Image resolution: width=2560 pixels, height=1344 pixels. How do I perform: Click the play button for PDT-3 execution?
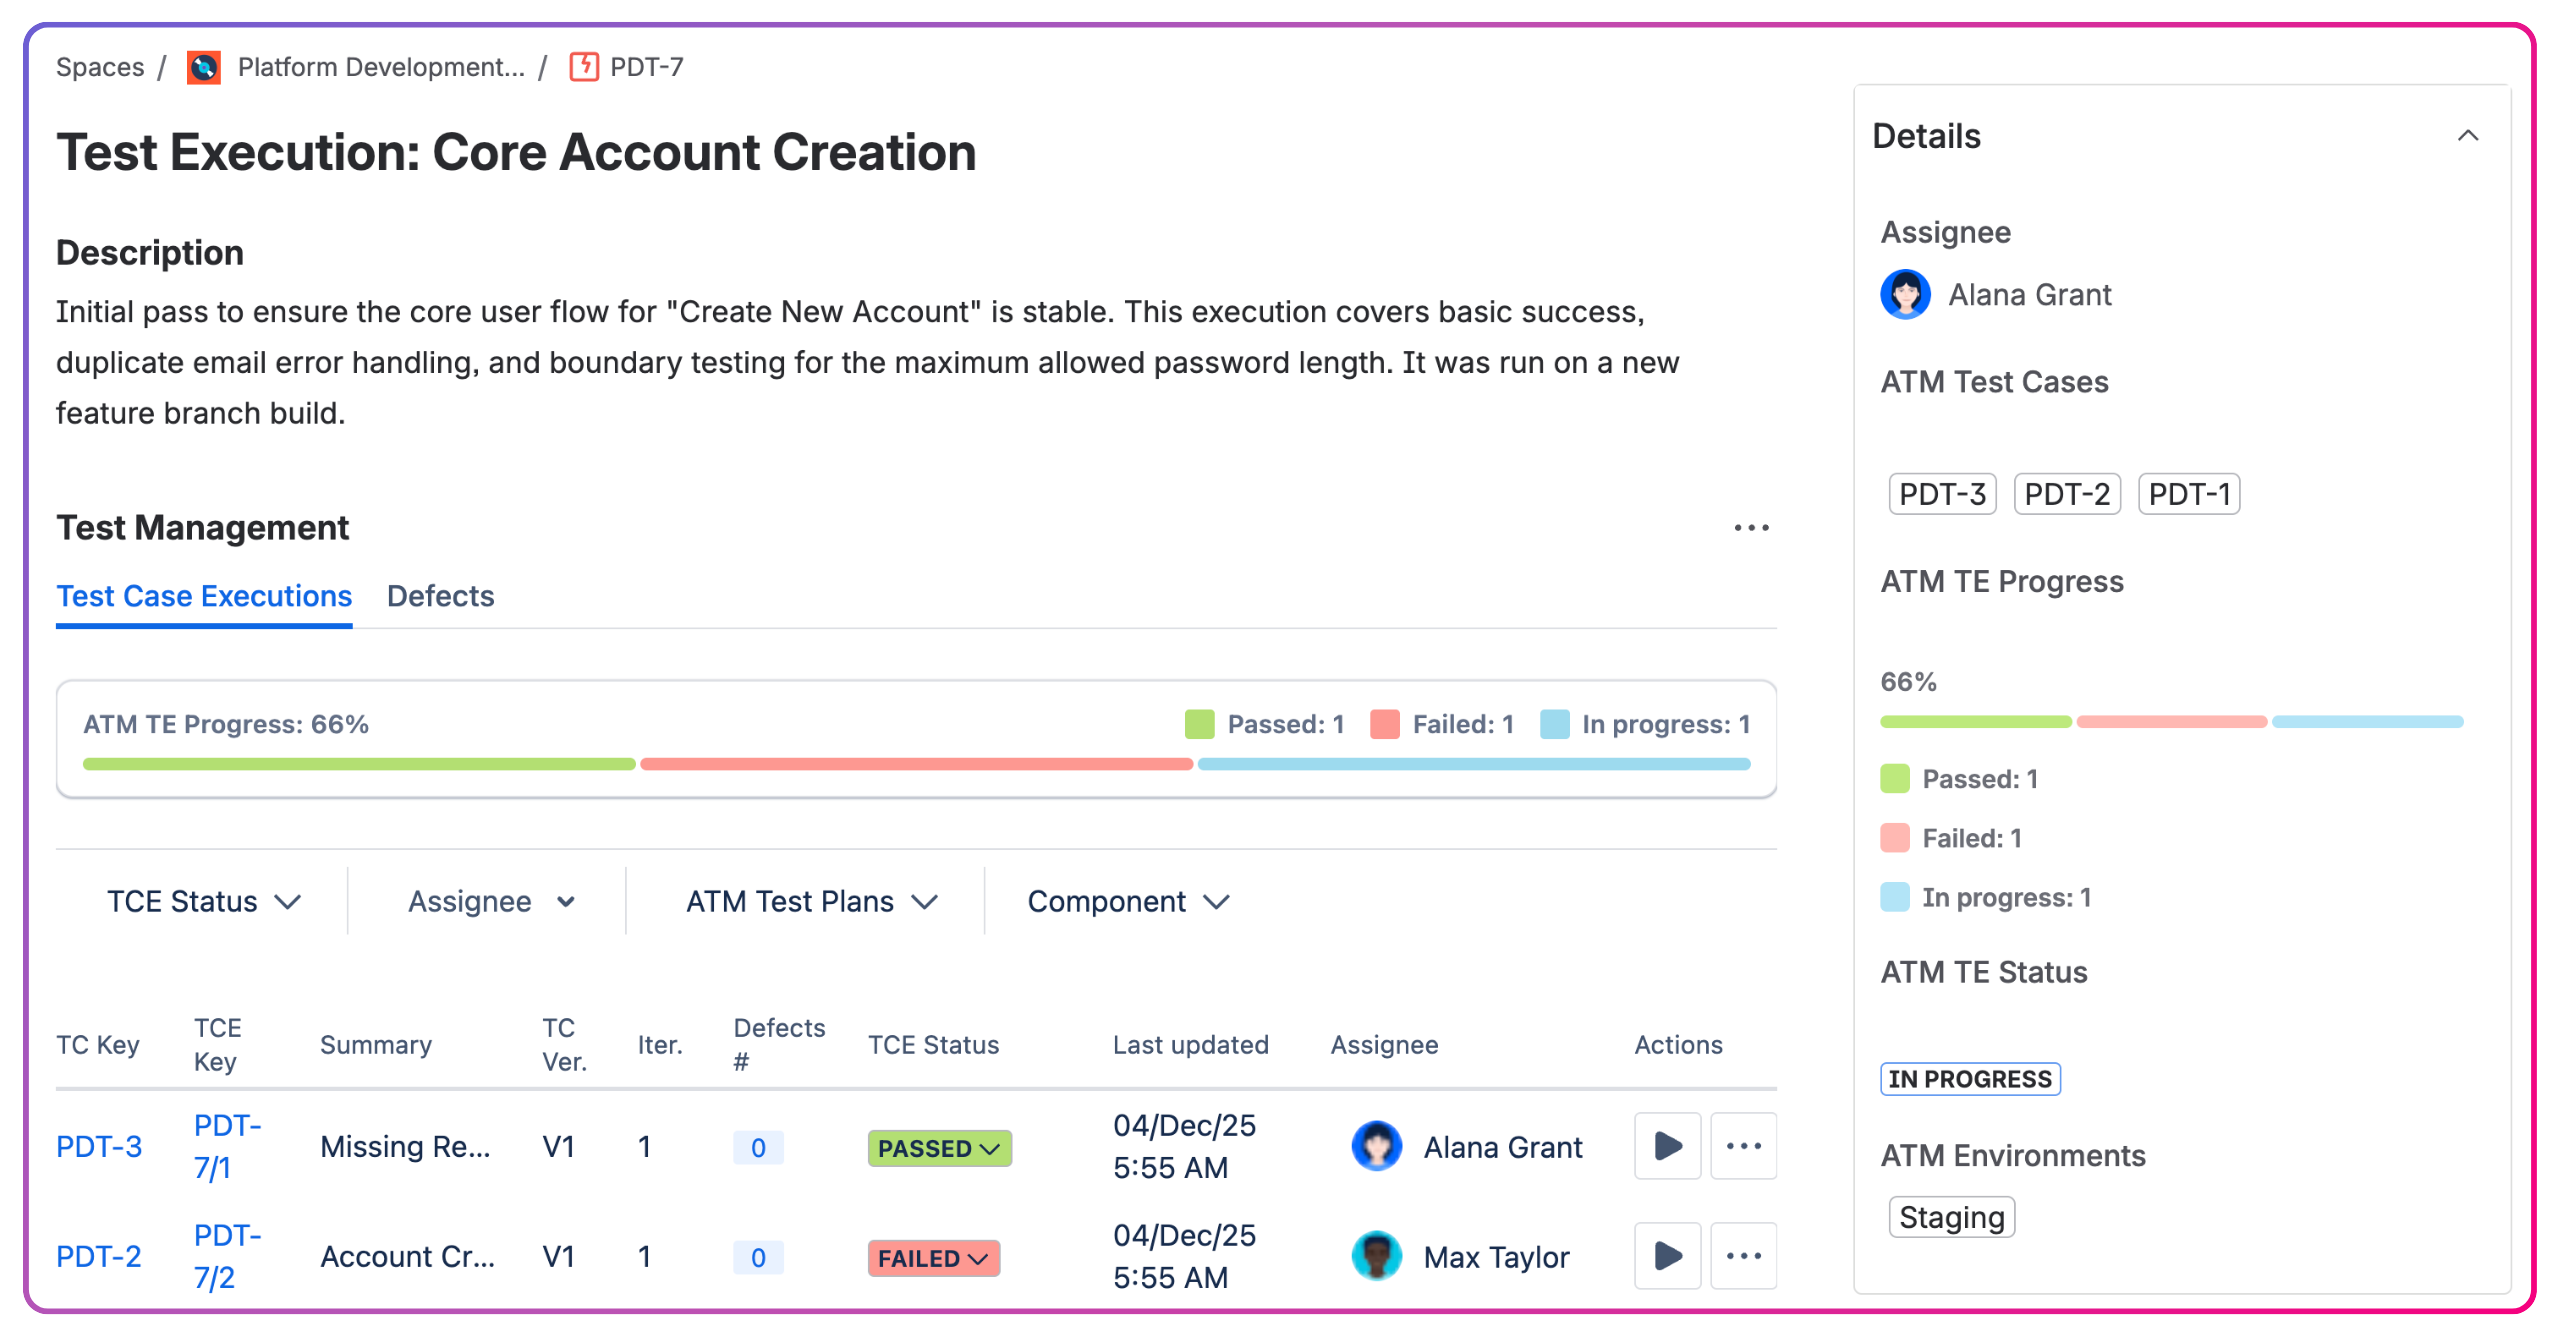tap(1667, 1146)
